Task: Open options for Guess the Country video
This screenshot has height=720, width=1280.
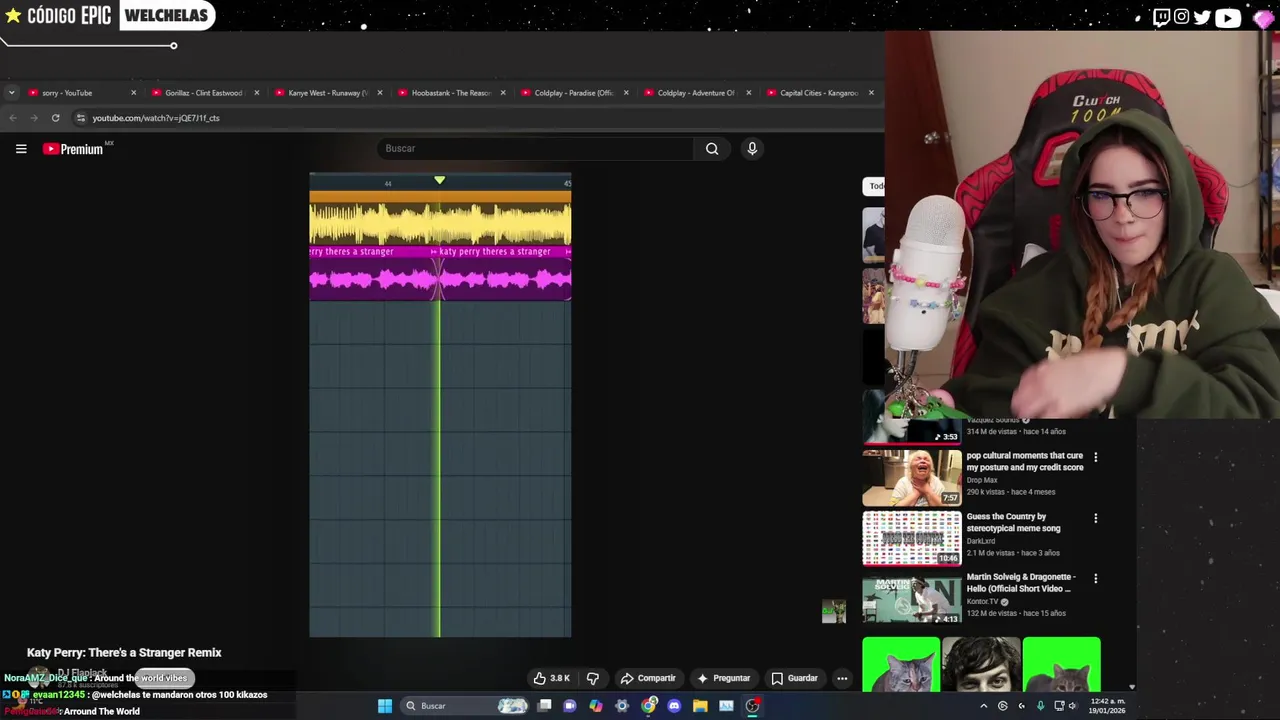Action: coord(1095,518)
